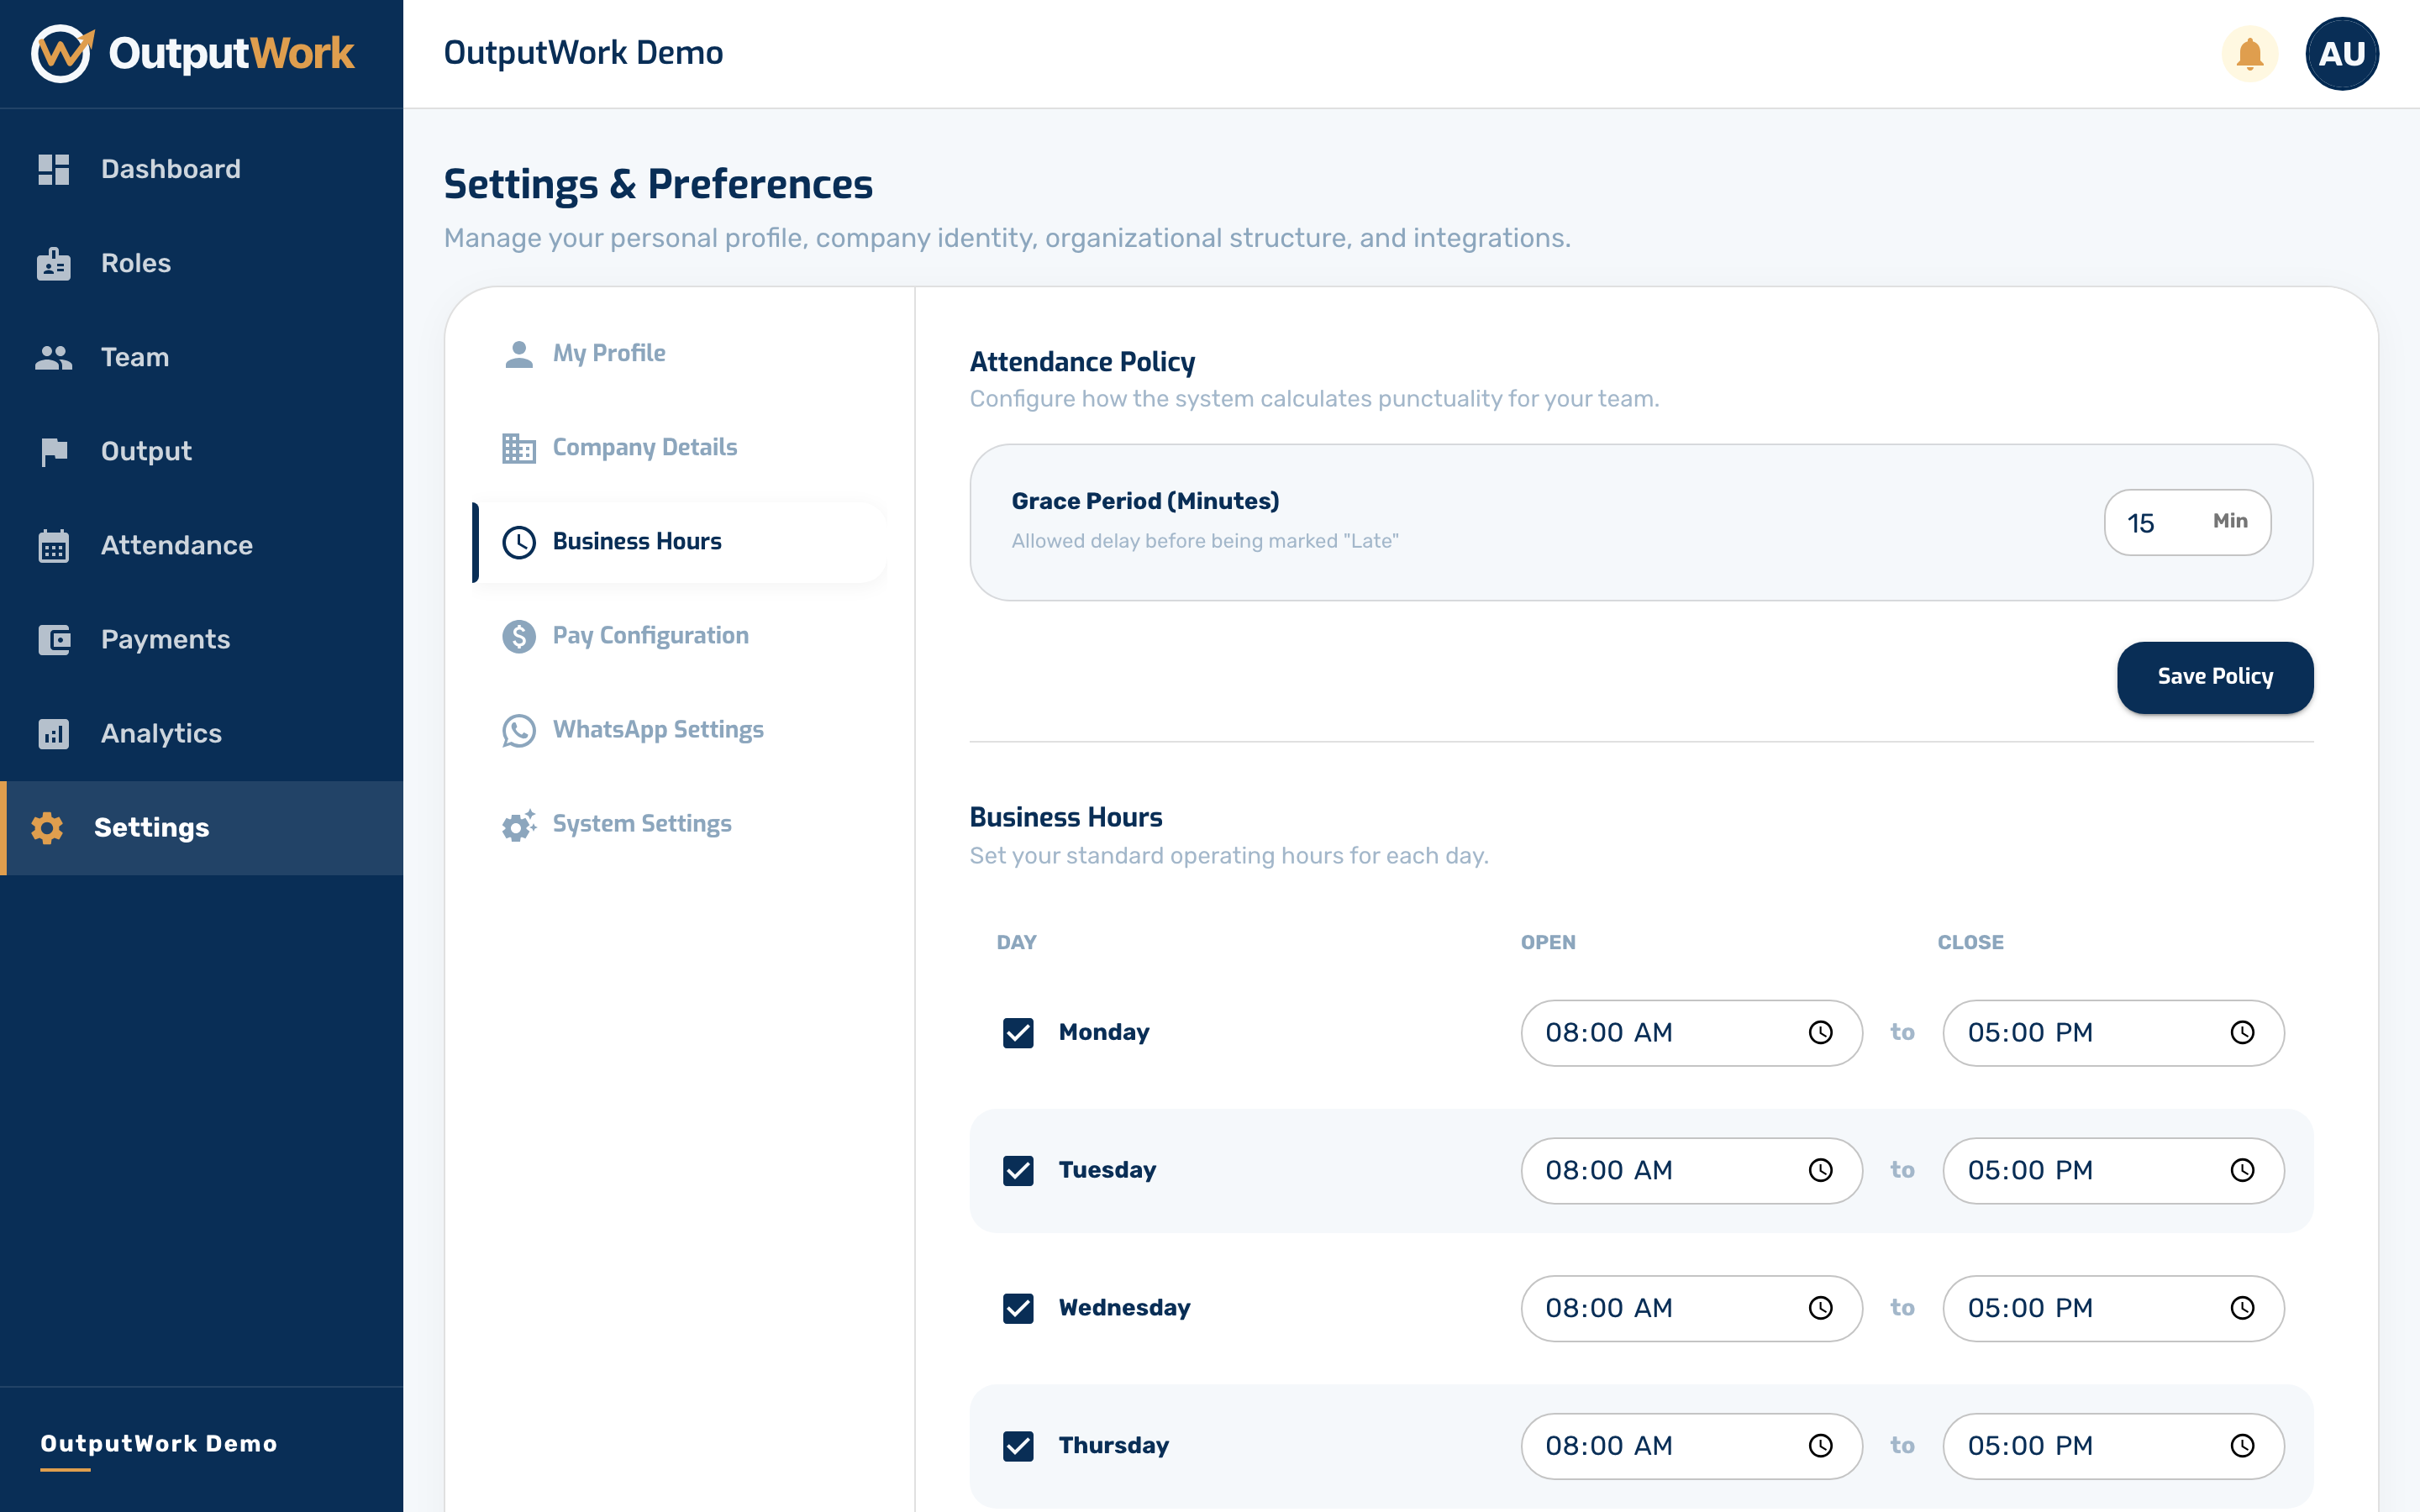Image resolution: width=2420 pixels, height=1512 pixels.
Task: Edit the Grace Period minutes field
Action: coord(2187,523)
